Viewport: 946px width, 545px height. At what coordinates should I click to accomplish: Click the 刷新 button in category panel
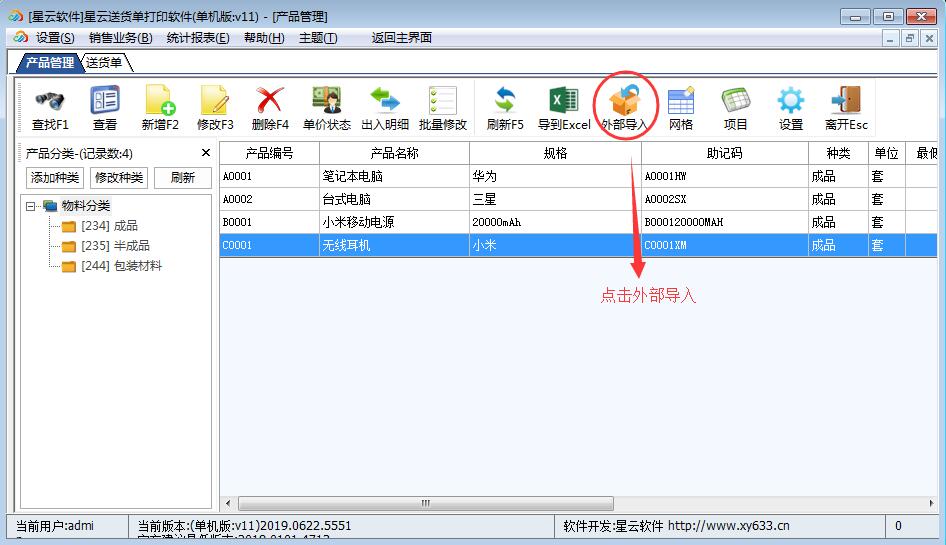(x=183, y=177)
